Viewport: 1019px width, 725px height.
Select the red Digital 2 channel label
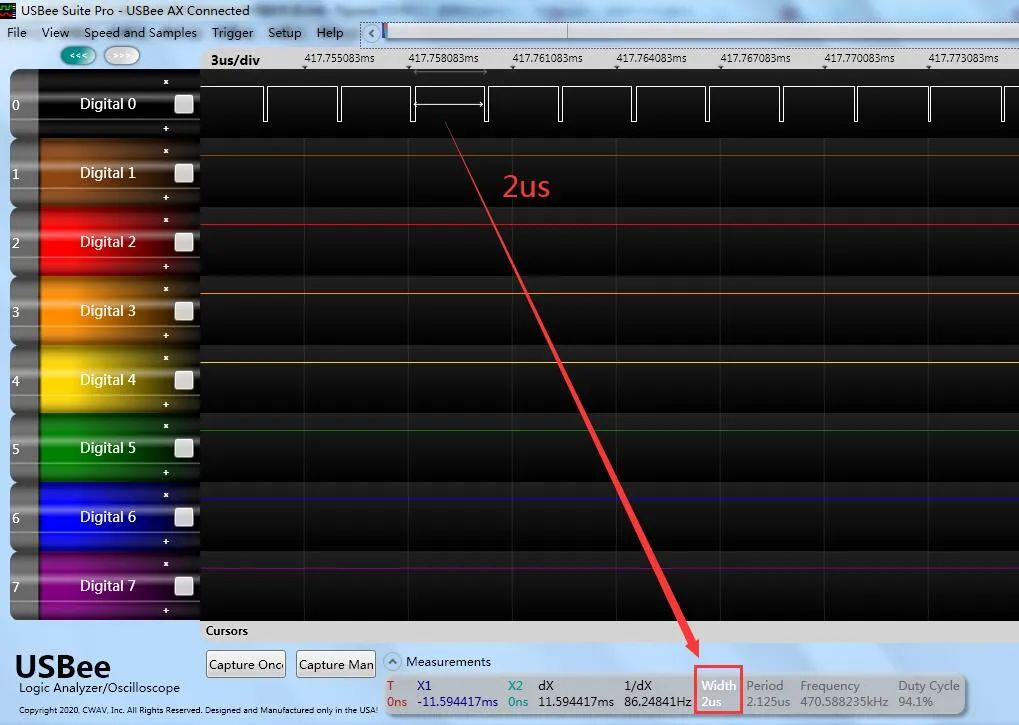[x=108, y=242]
